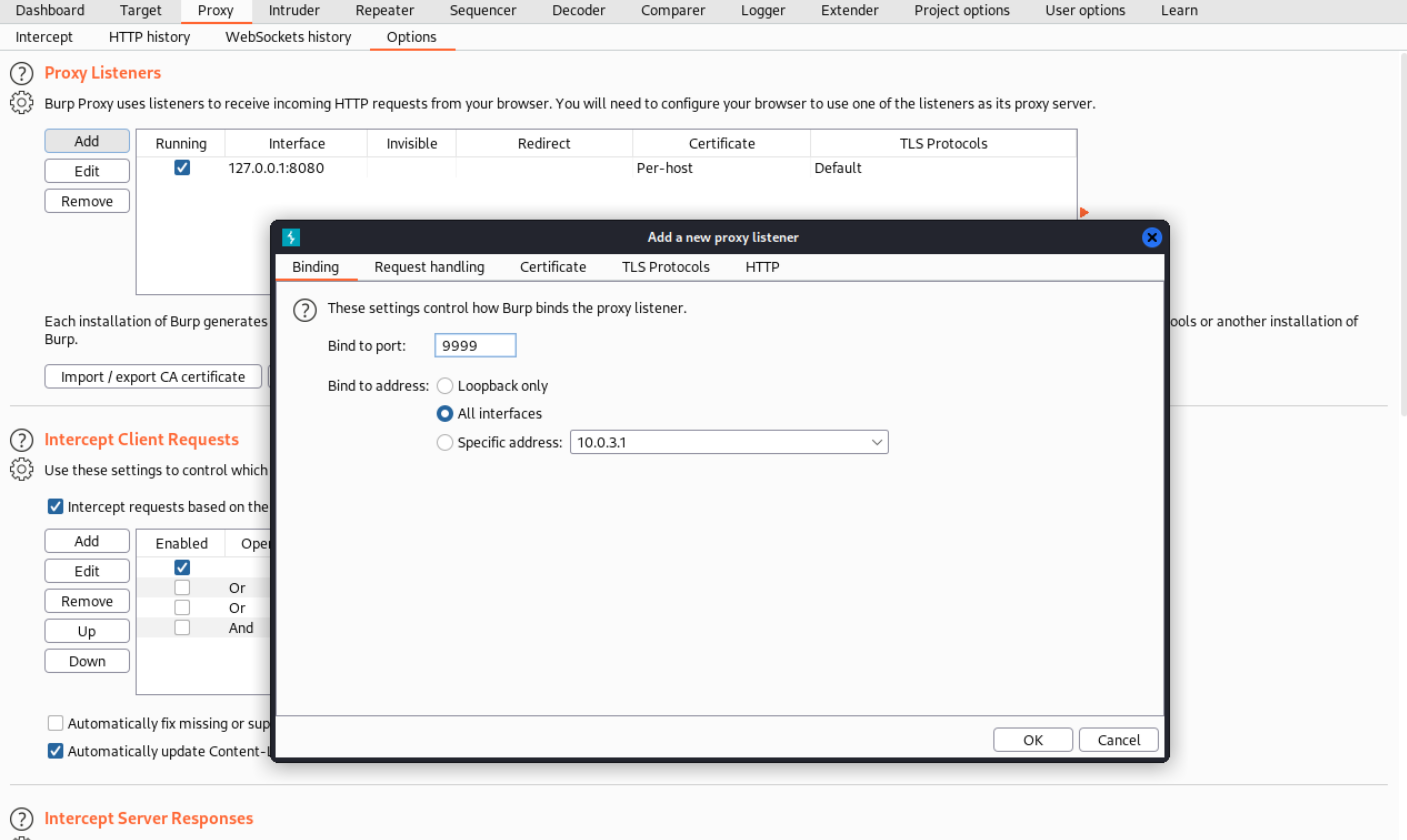Image resolution: width=1407 pixels, height=840 pixels.
Task: Select Loopback only radio button
Action: tap(445, 386)
